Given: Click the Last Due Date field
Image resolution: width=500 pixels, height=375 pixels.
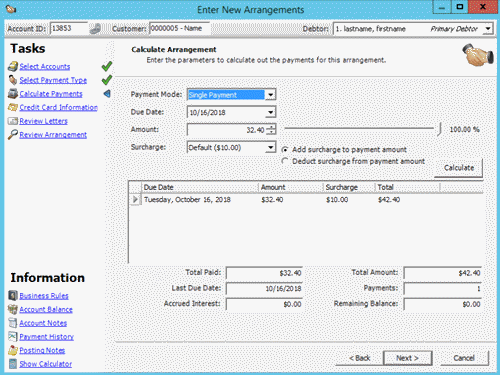Looking at the screenshot, I should 264,289.
